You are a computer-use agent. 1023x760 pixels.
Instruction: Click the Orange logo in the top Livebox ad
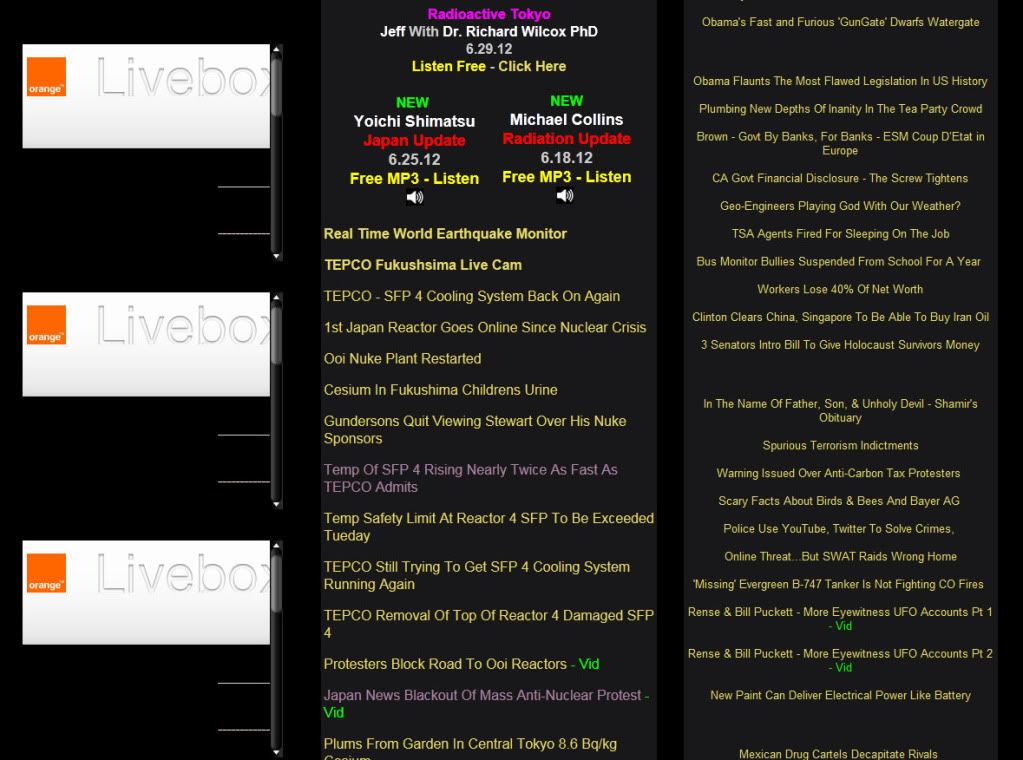(x=46, y=77)
